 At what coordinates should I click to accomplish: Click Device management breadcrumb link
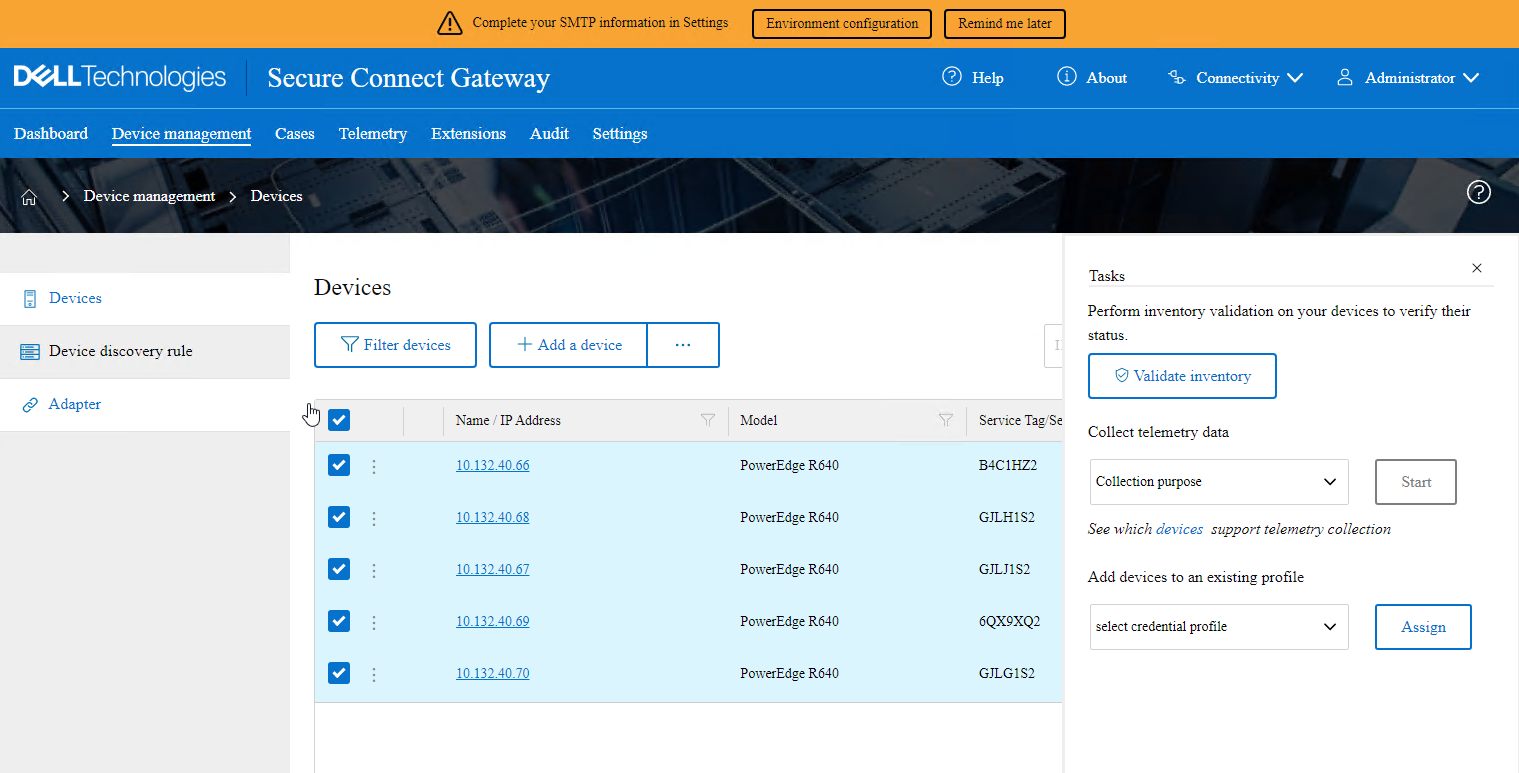coord(149,197)
